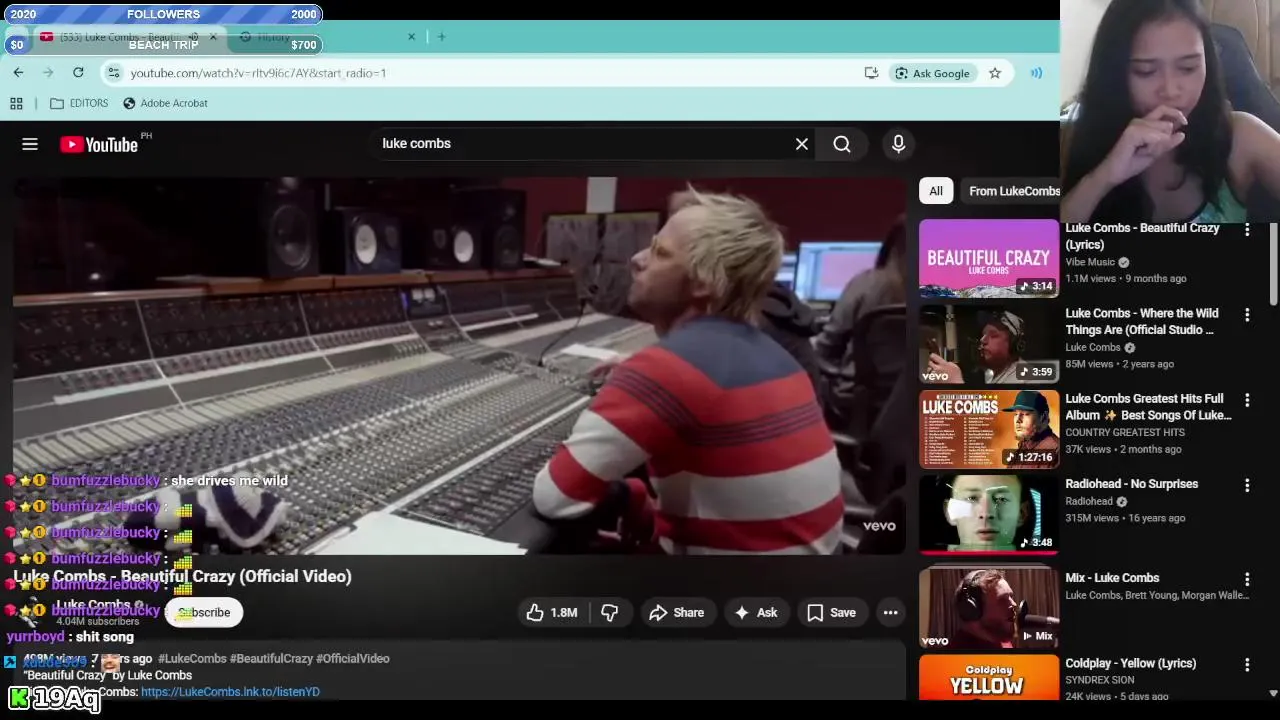Play Where the Wild Things Are thumbnail
This screenshot has height=720, width=1280.
[989, 343]
